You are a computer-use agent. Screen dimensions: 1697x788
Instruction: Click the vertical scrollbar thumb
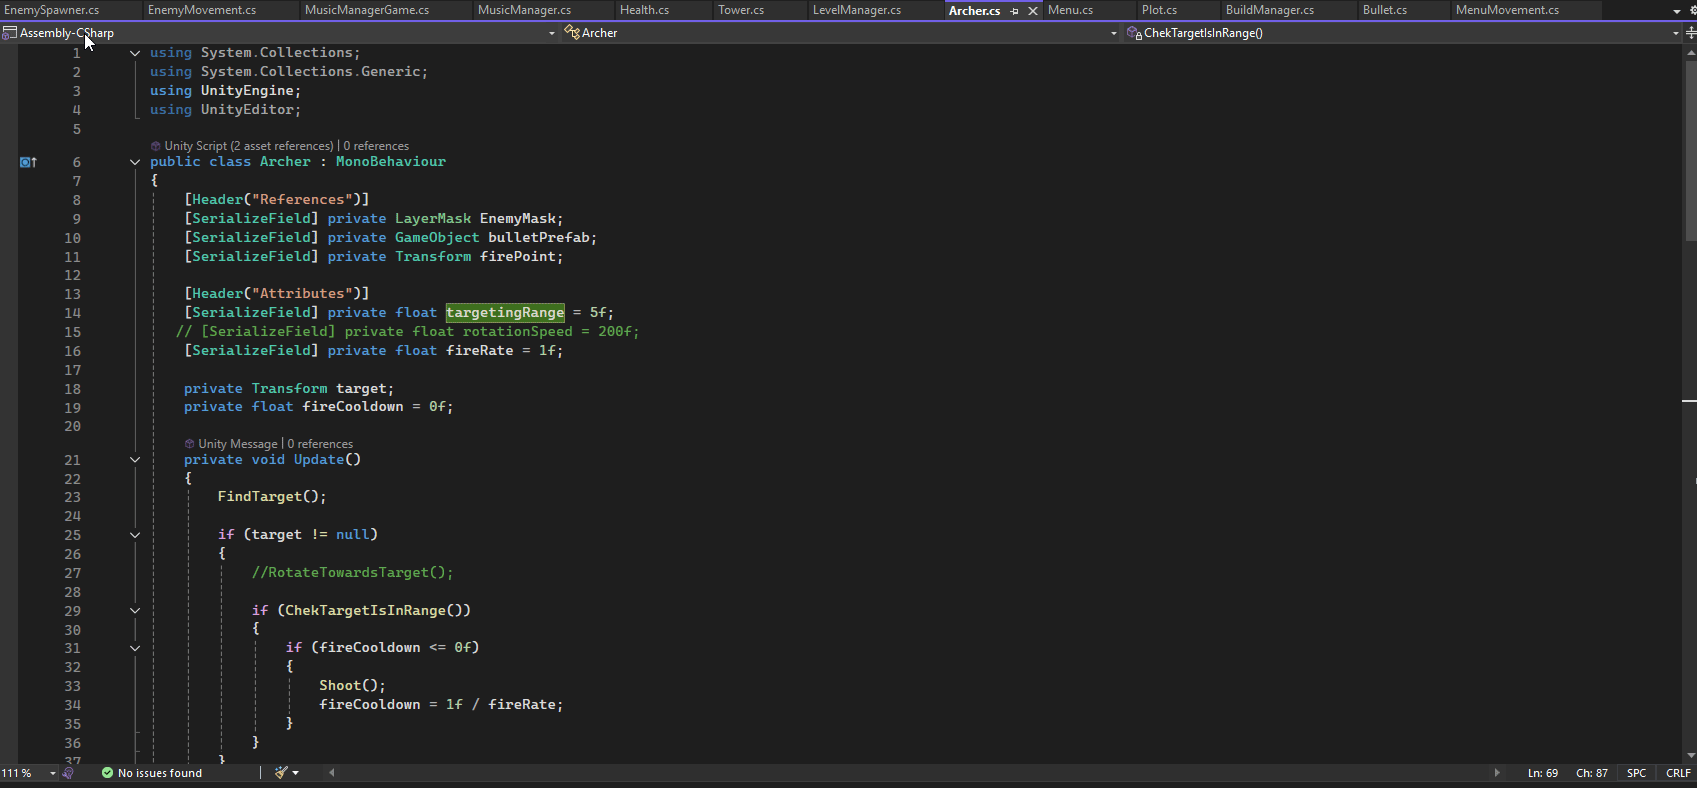pos(1690,150)
